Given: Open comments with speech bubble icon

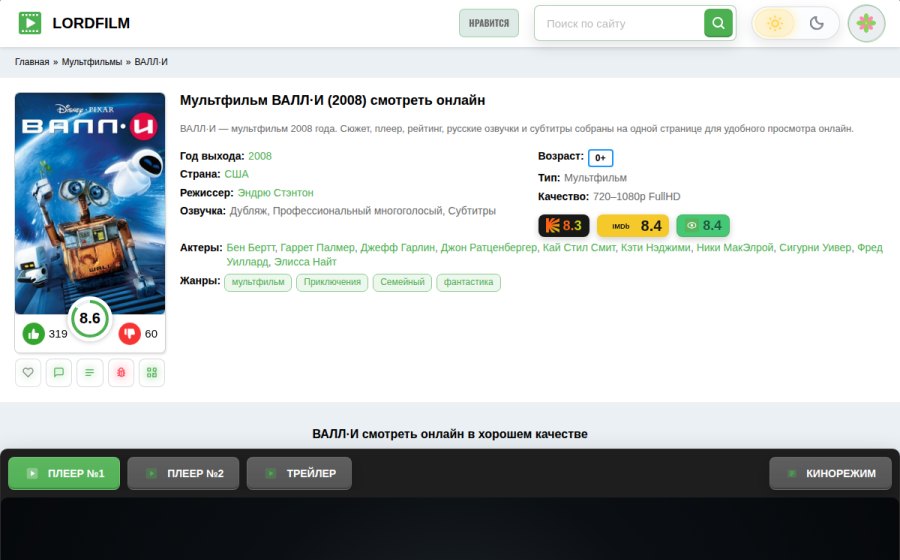Looking at the screenshot, I should pyautogui.click(x=59, y=372).
